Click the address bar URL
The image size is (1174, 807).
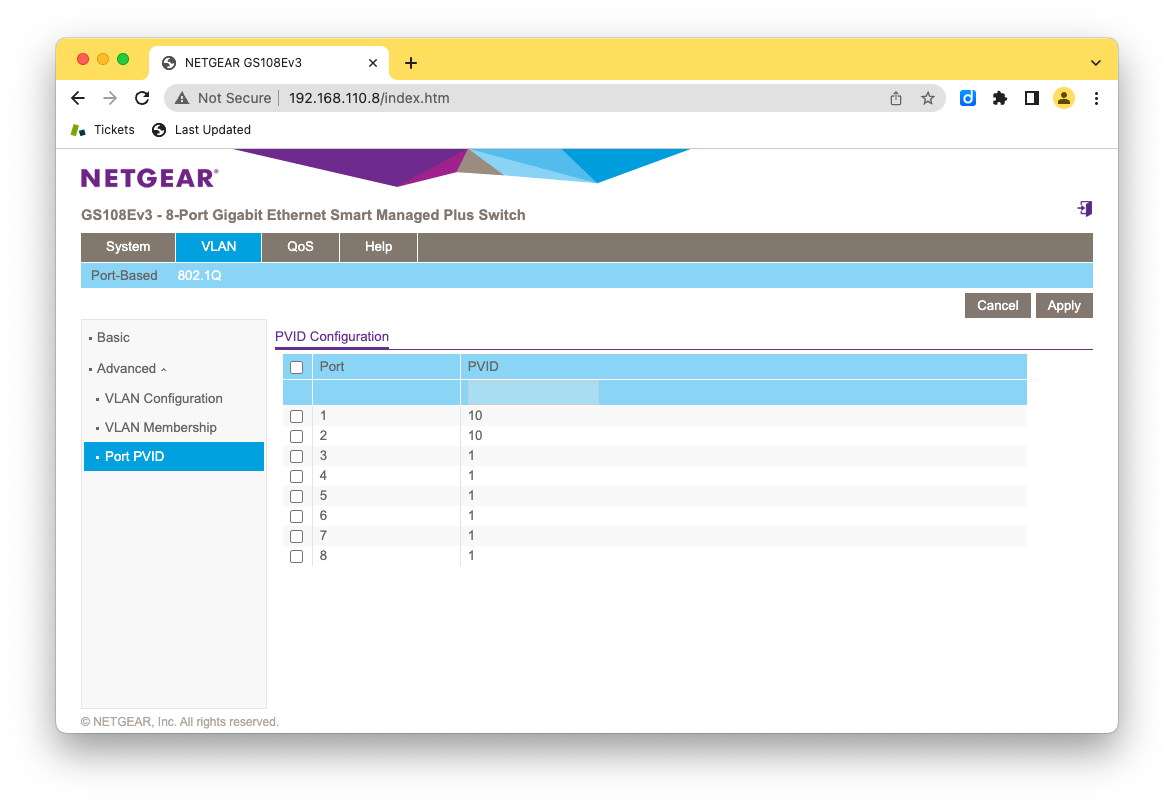point(369,98)
